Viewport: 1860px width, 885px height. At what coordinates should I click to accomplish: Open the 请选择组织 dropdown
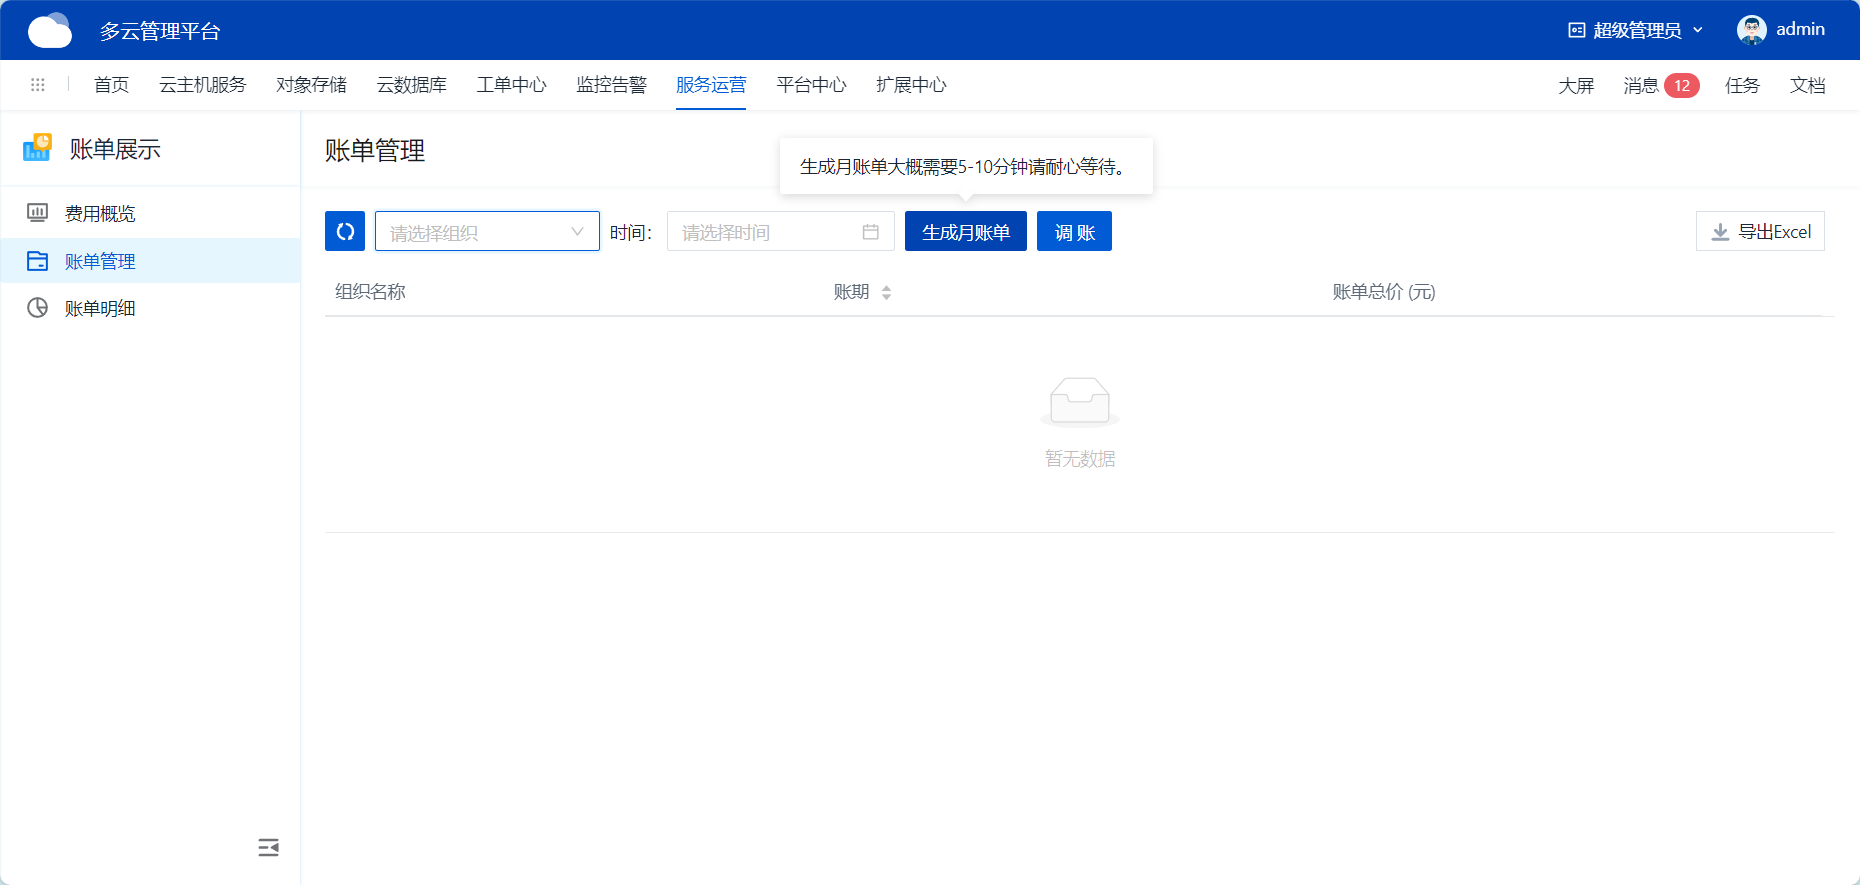(487, 231)
